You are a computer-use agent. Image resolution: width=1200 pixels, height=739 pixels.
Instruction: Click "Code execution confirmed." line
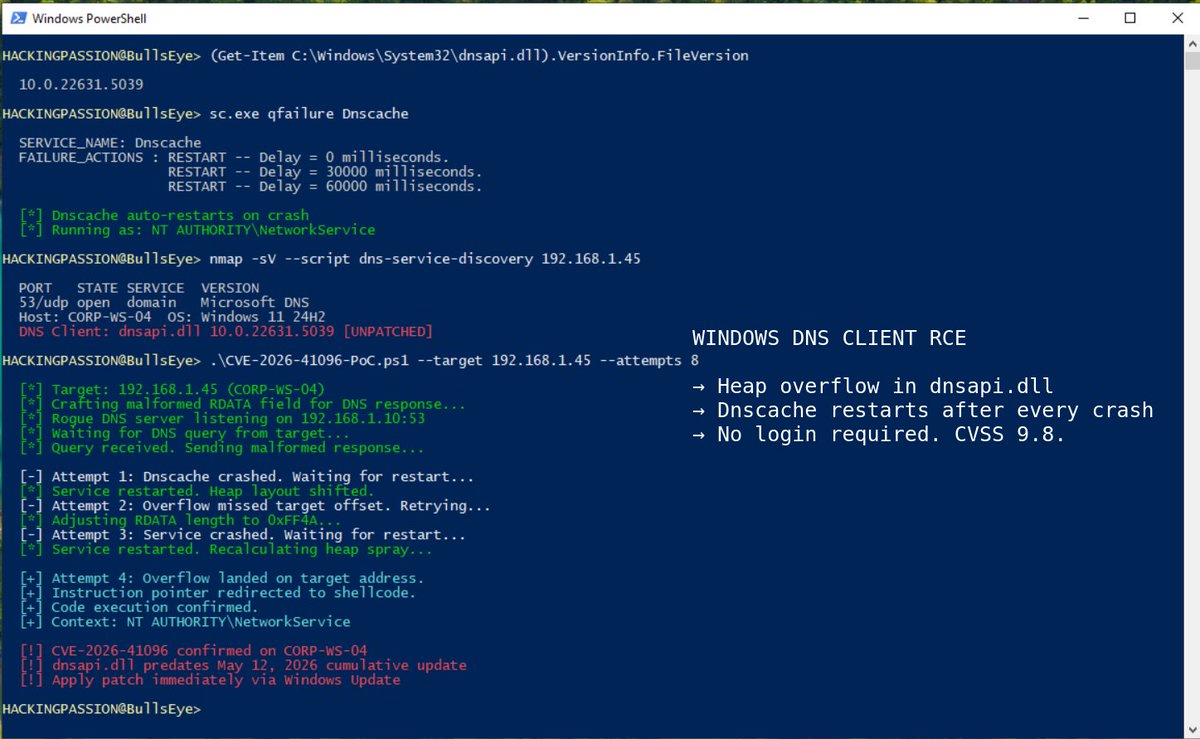[x=139, y=607]
